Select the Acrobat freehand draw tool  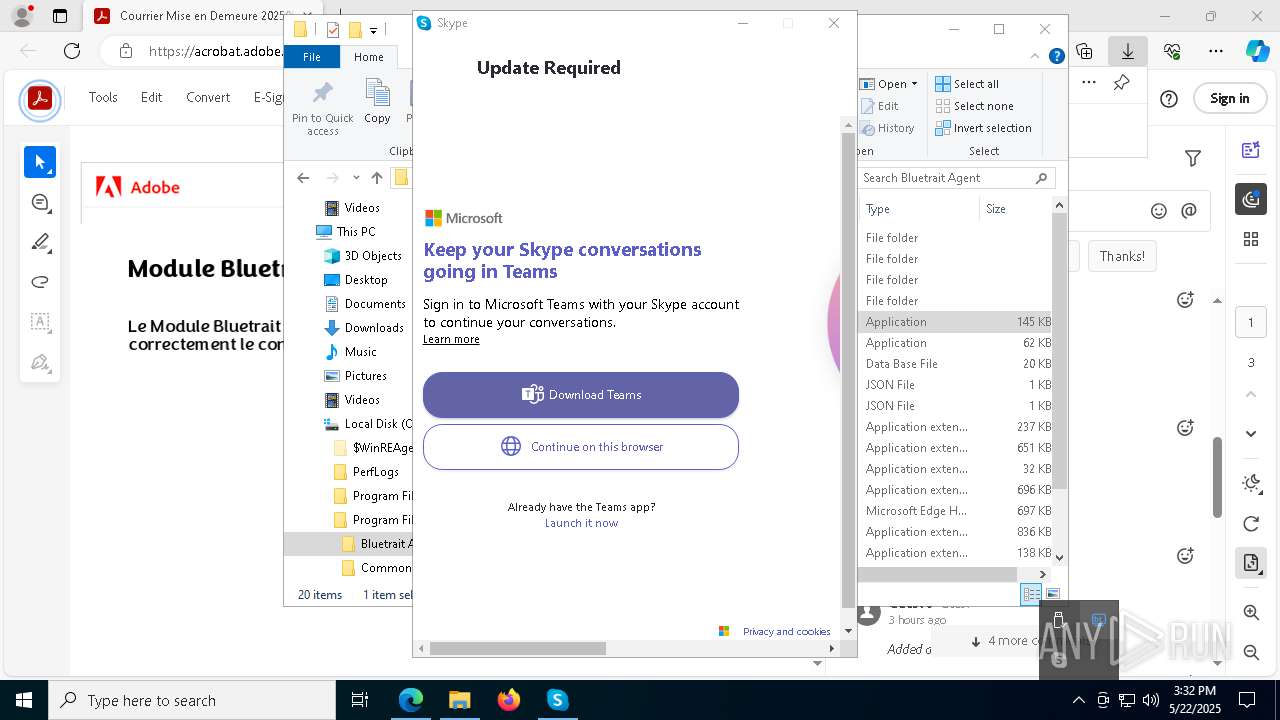click(40, 282)
